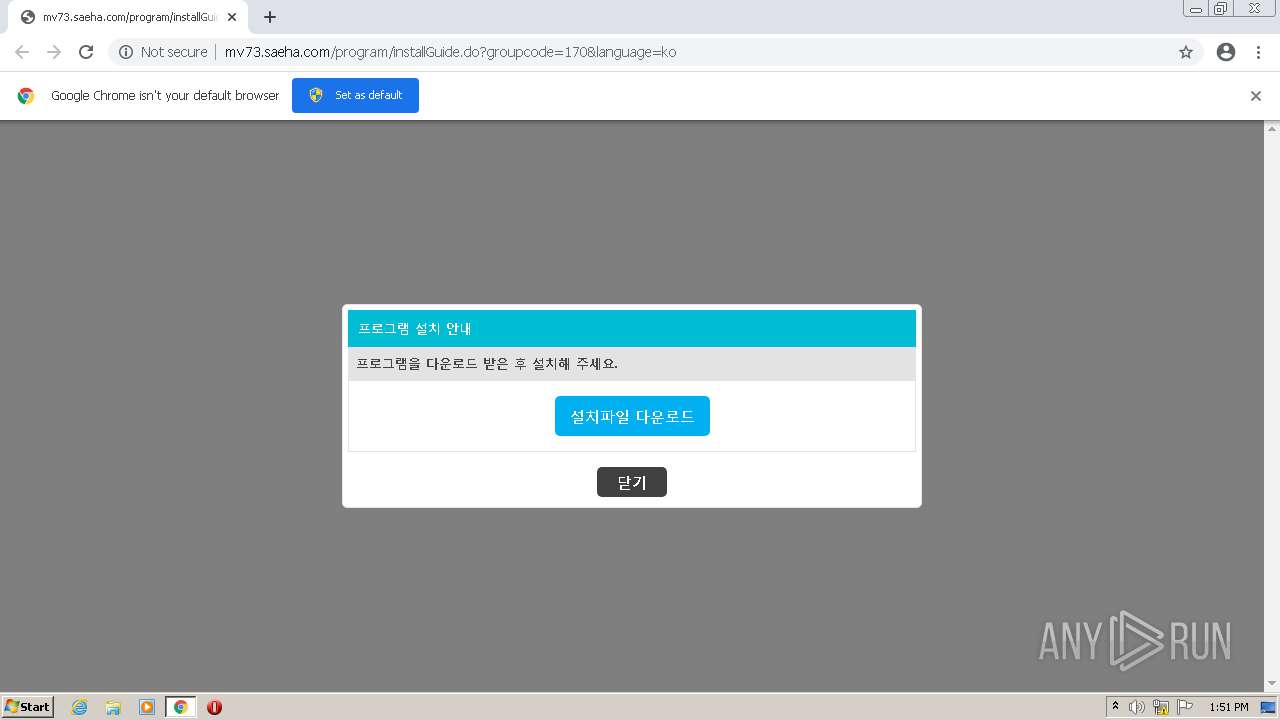Click the address bar URL

click(x=450, y=52)
